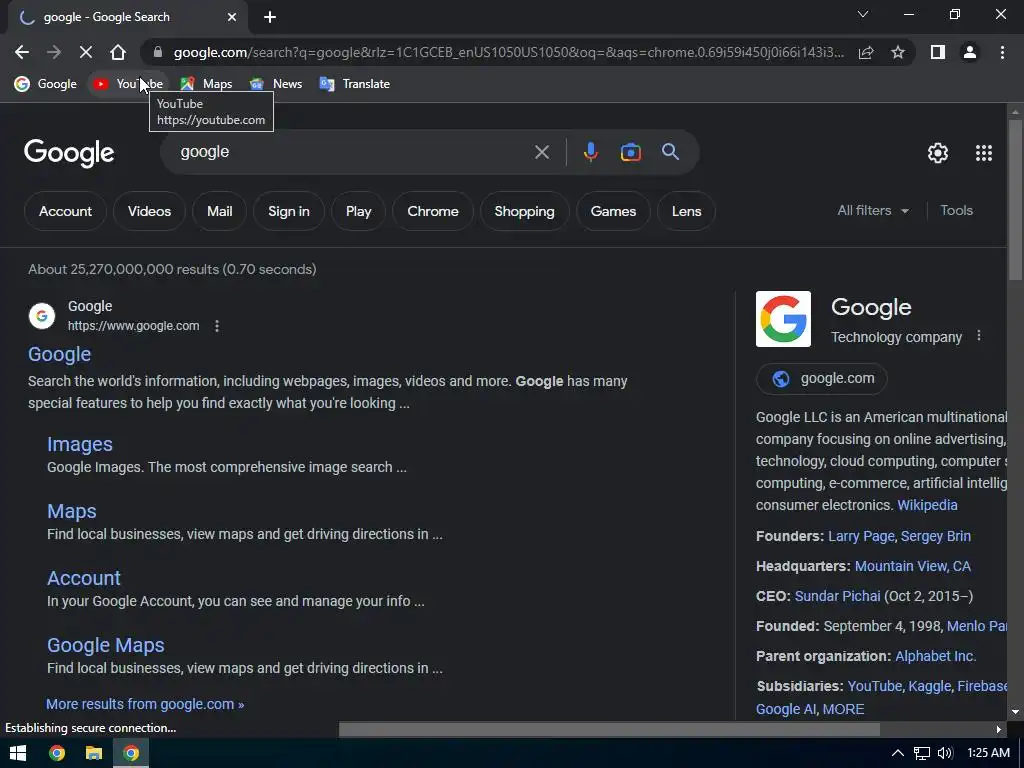Open the volume speaker tray icon
This screenshot has width=1024, height=768.
pyautogui.click(x=945, y=753)
